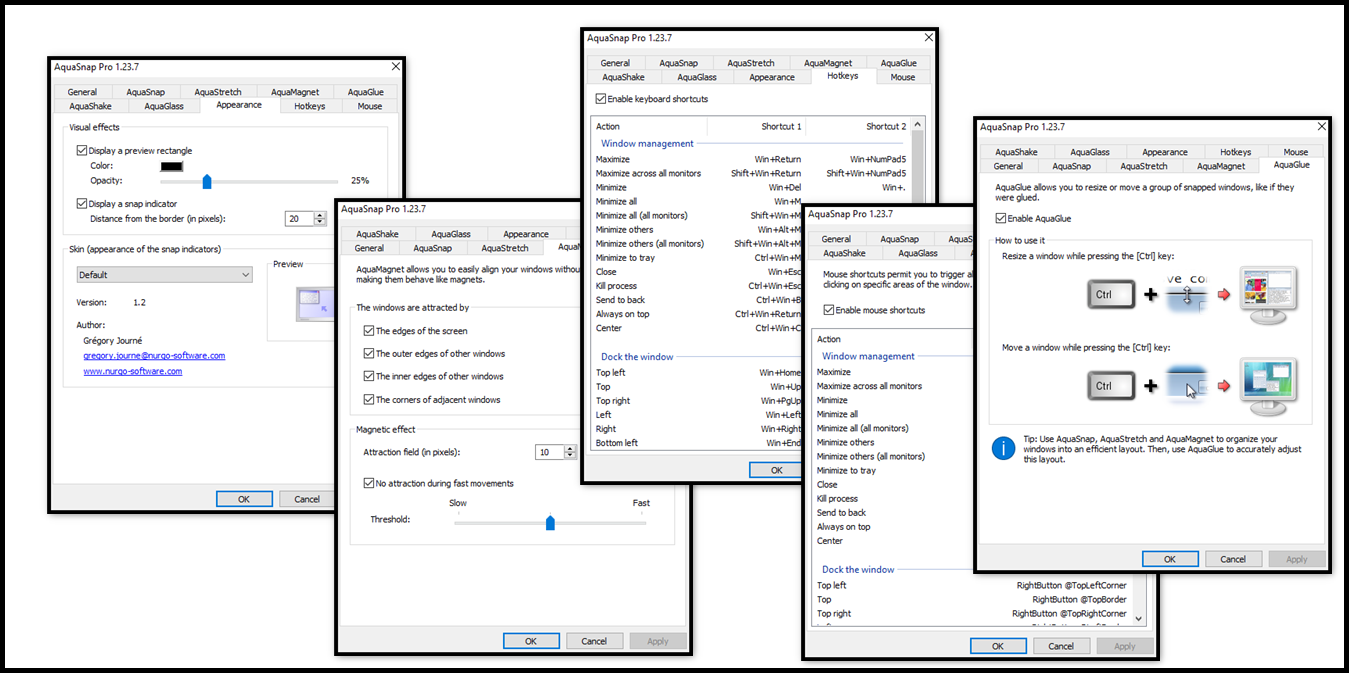Close the AquaGlue settings window
This screenshot has width=1349, height=673.
coord(1322,126)
